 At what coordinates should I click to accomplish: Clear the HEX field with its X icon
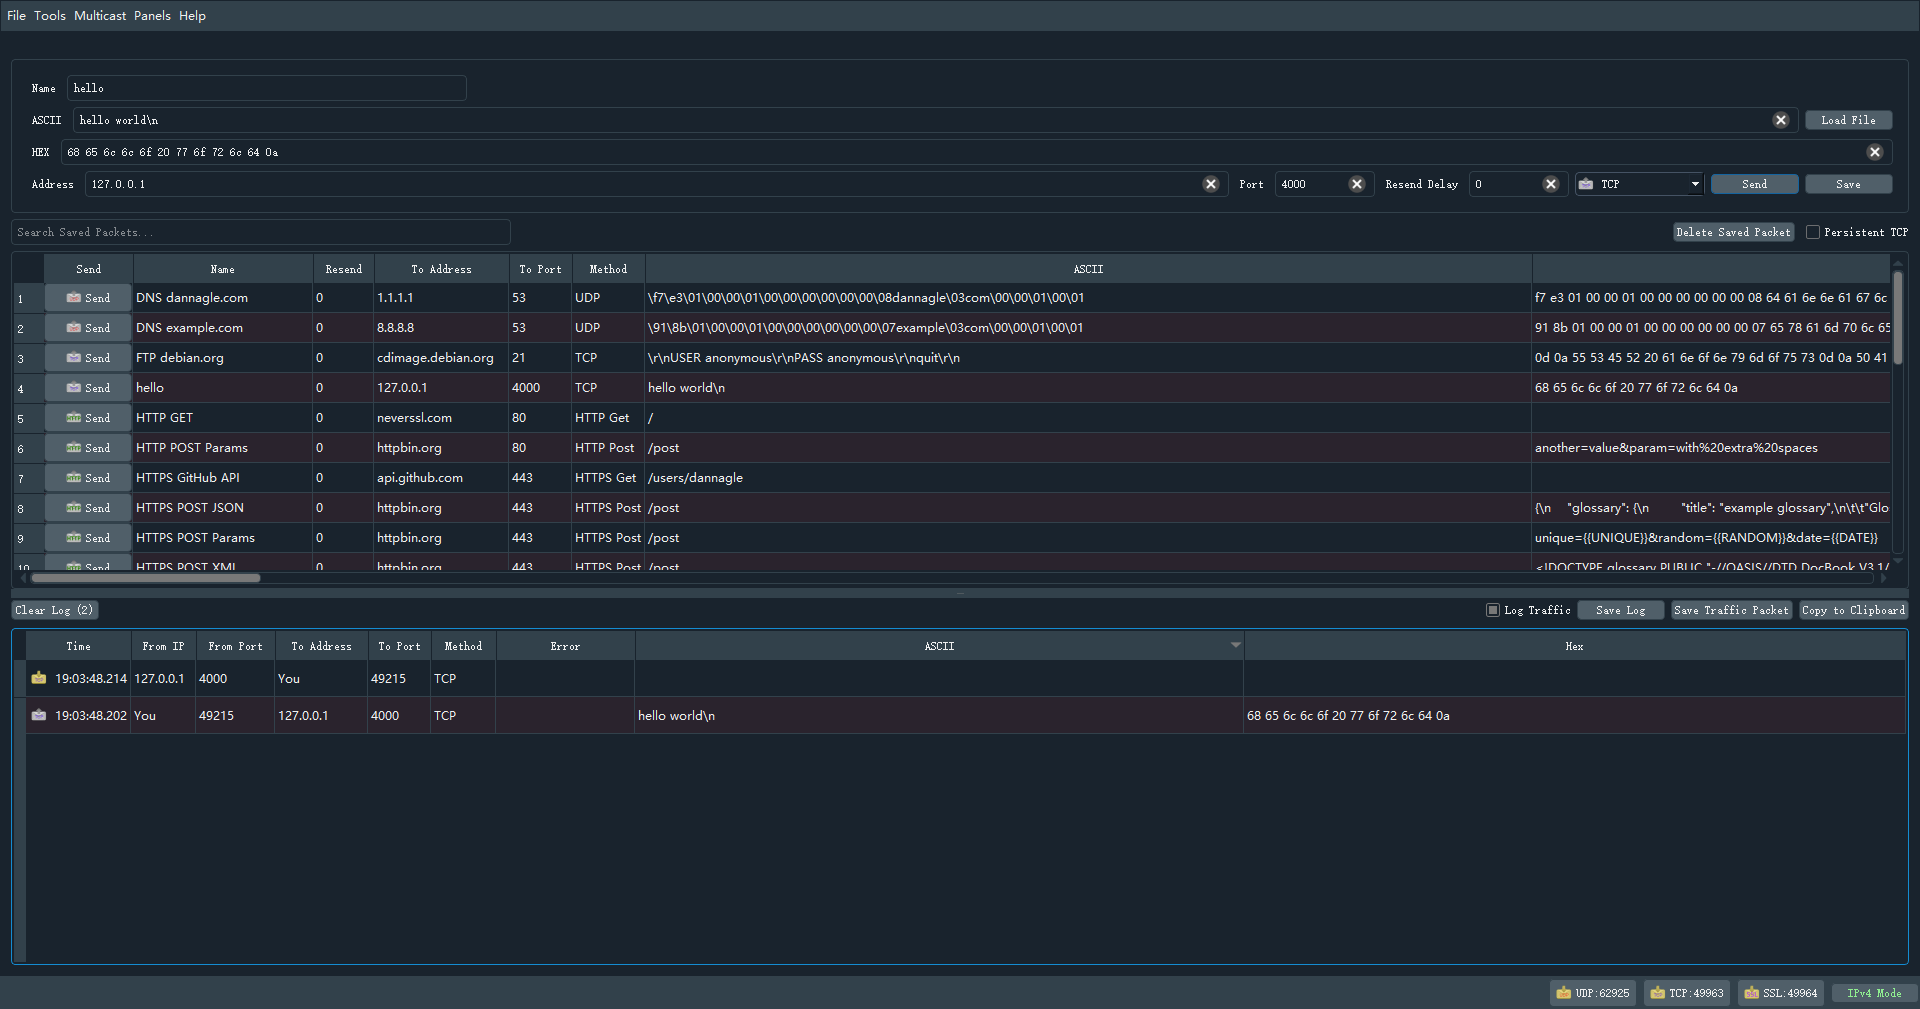1875,152
